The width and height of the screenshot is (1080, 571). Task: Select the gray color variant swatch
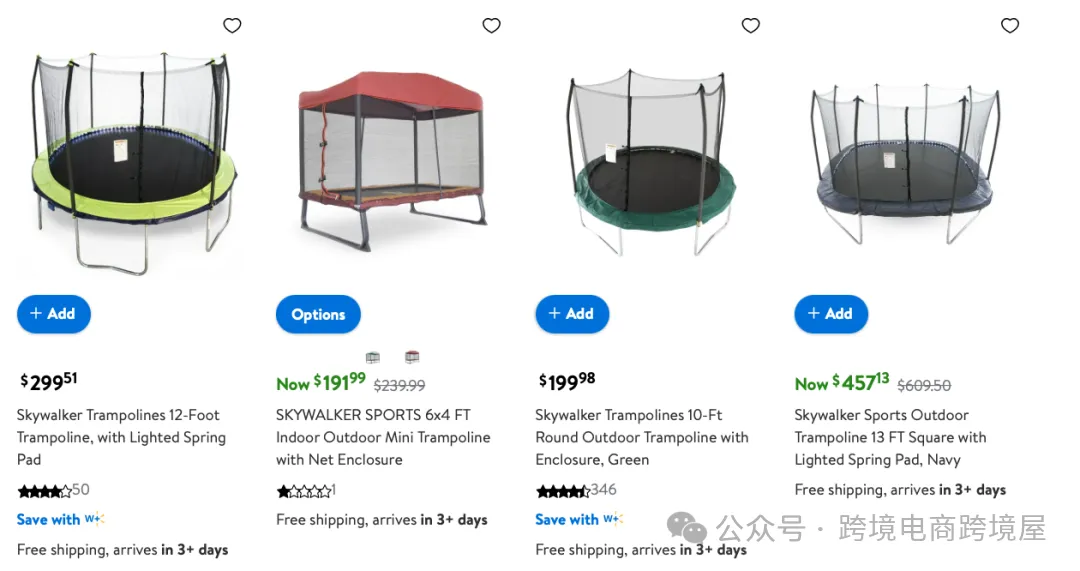tap(373, 357)
